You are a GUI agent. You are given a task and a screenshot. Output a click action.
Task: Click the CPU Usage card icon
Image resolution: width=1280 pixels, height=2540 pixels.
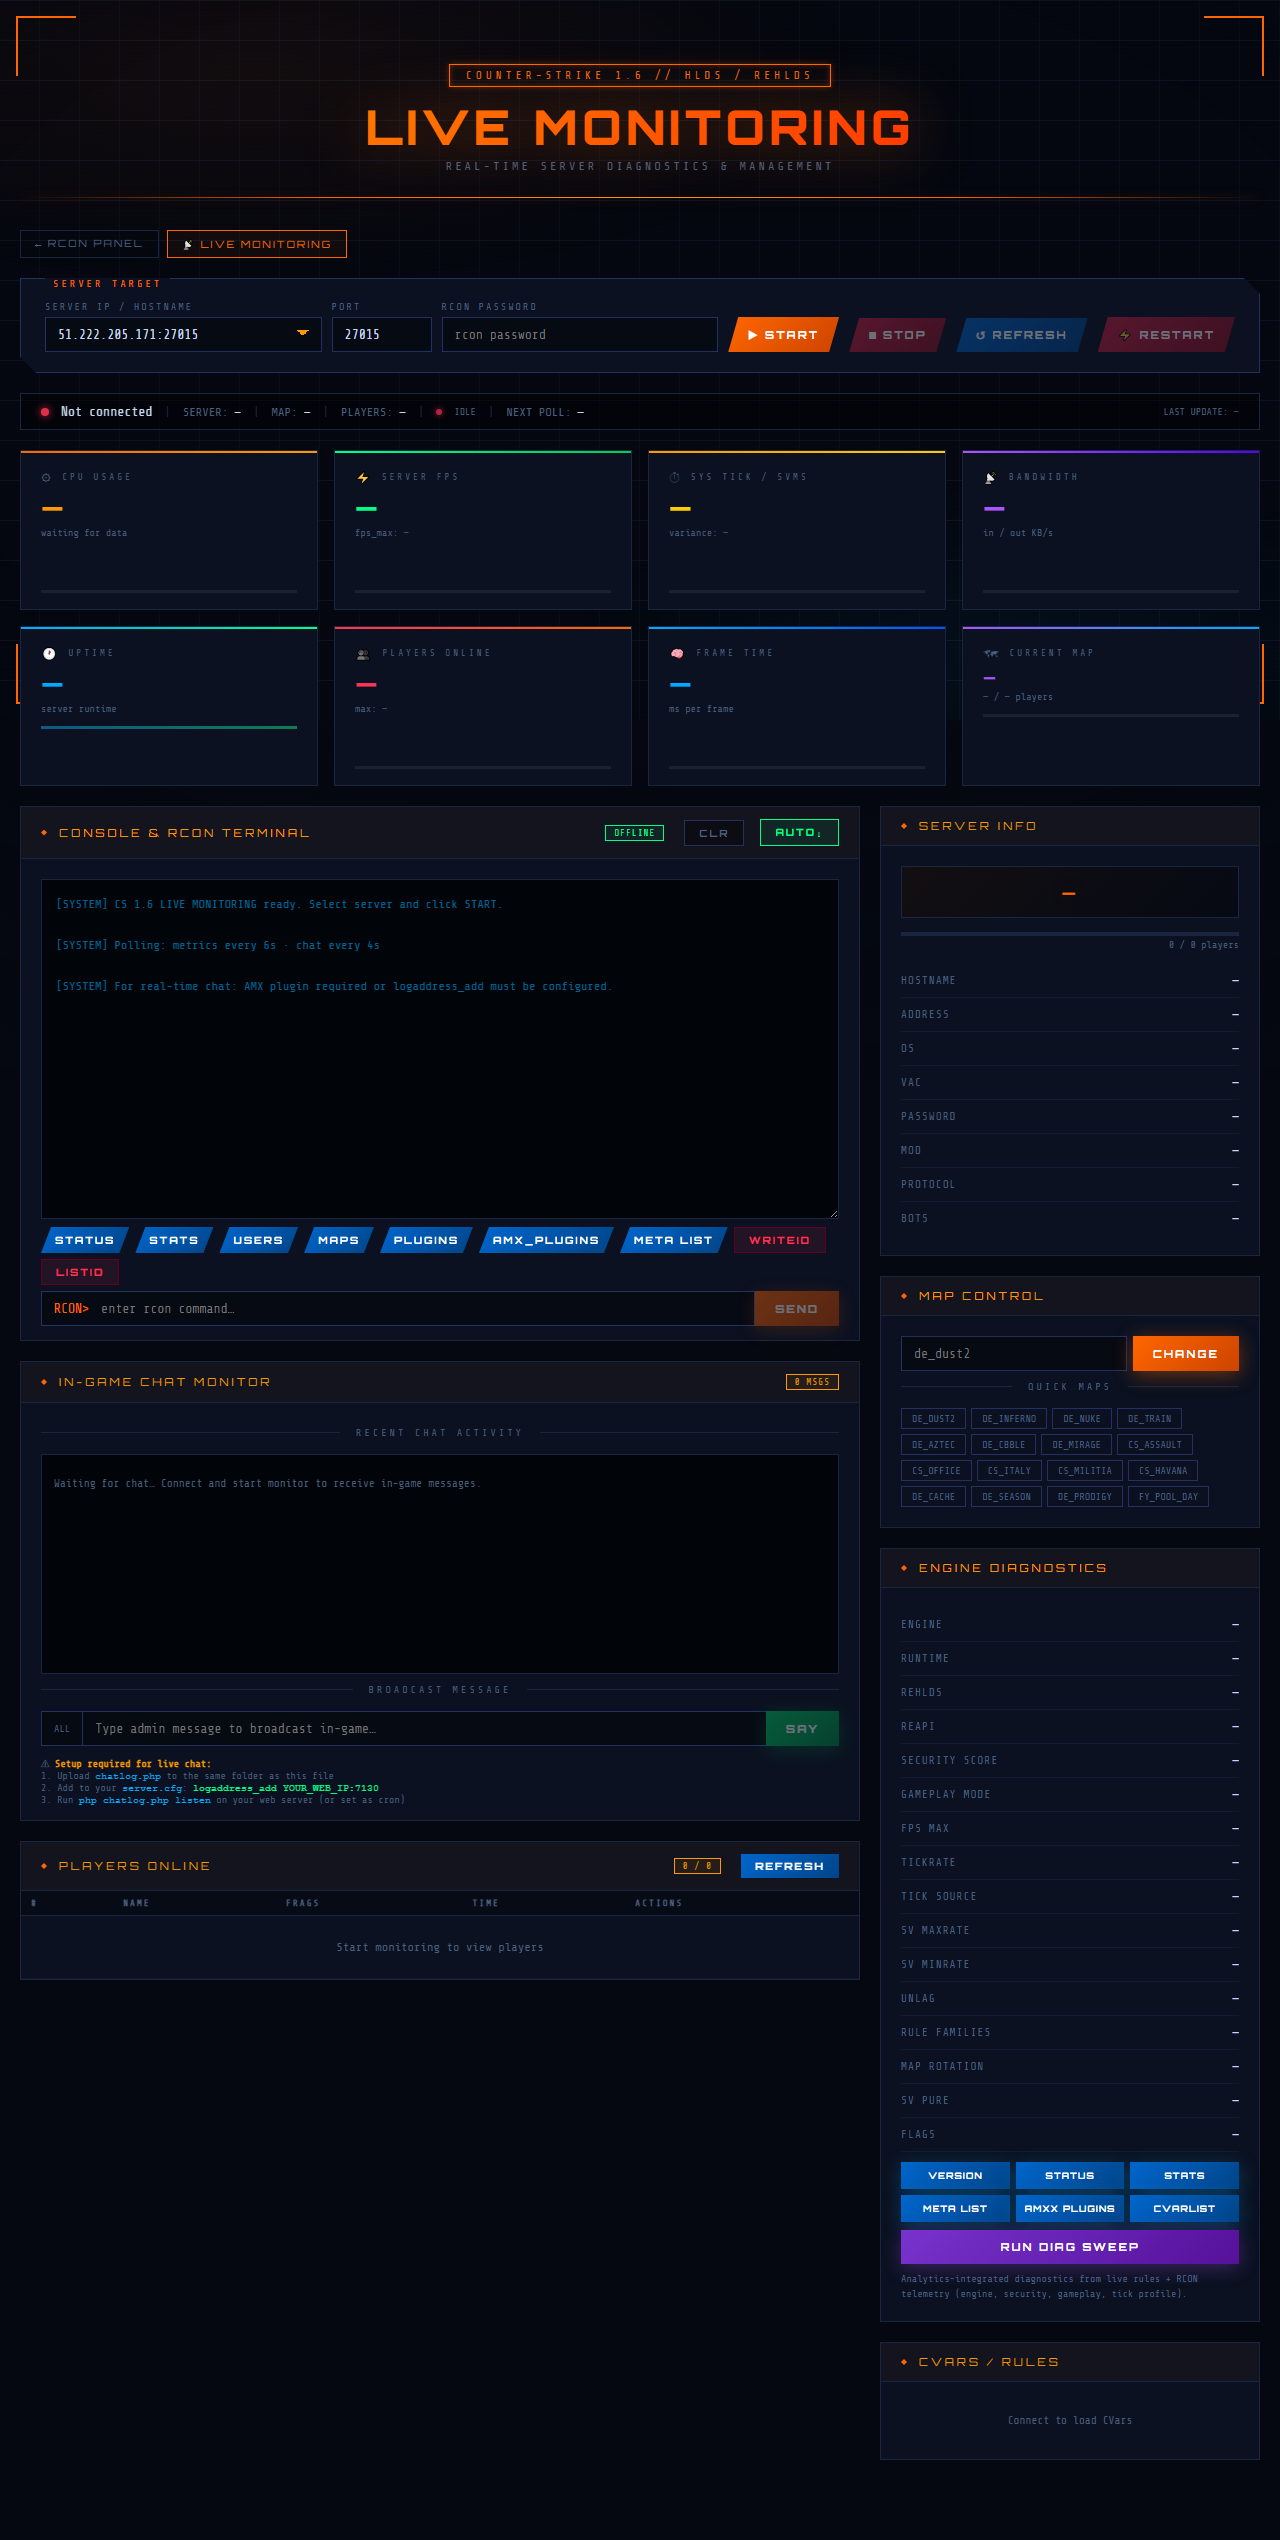46,477
